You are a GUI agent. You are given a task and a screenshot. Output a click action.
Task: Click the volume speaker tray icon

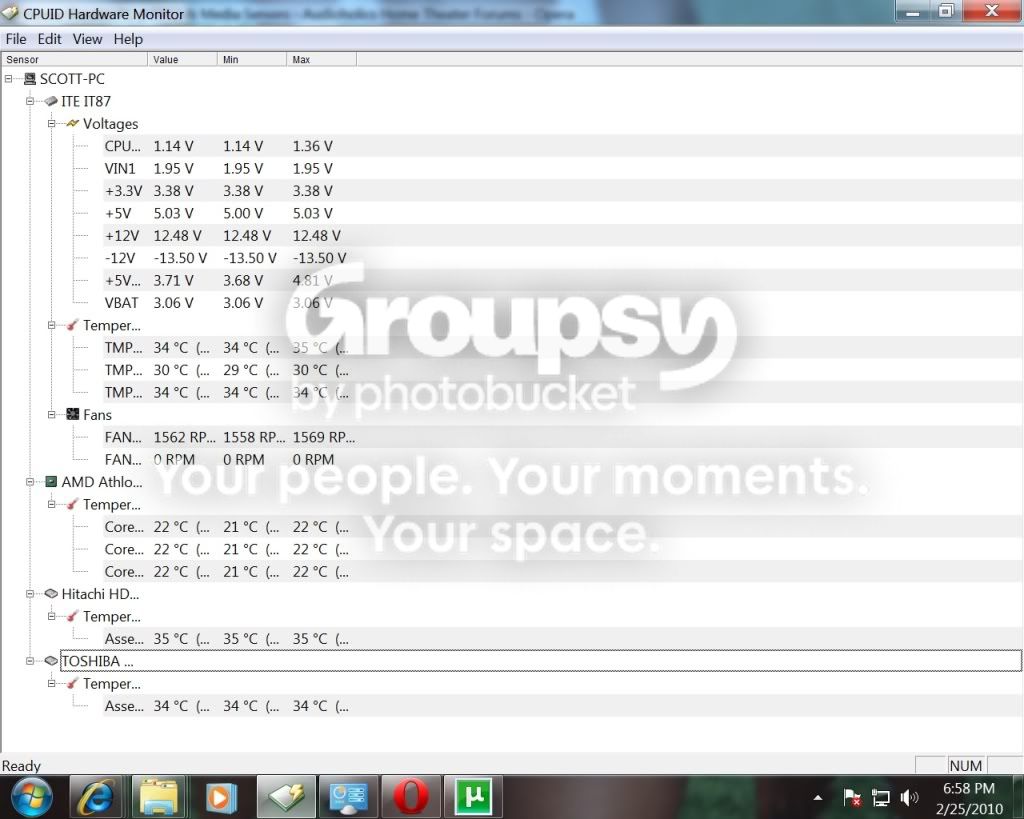pyautogui.click(x=909, y=797)
